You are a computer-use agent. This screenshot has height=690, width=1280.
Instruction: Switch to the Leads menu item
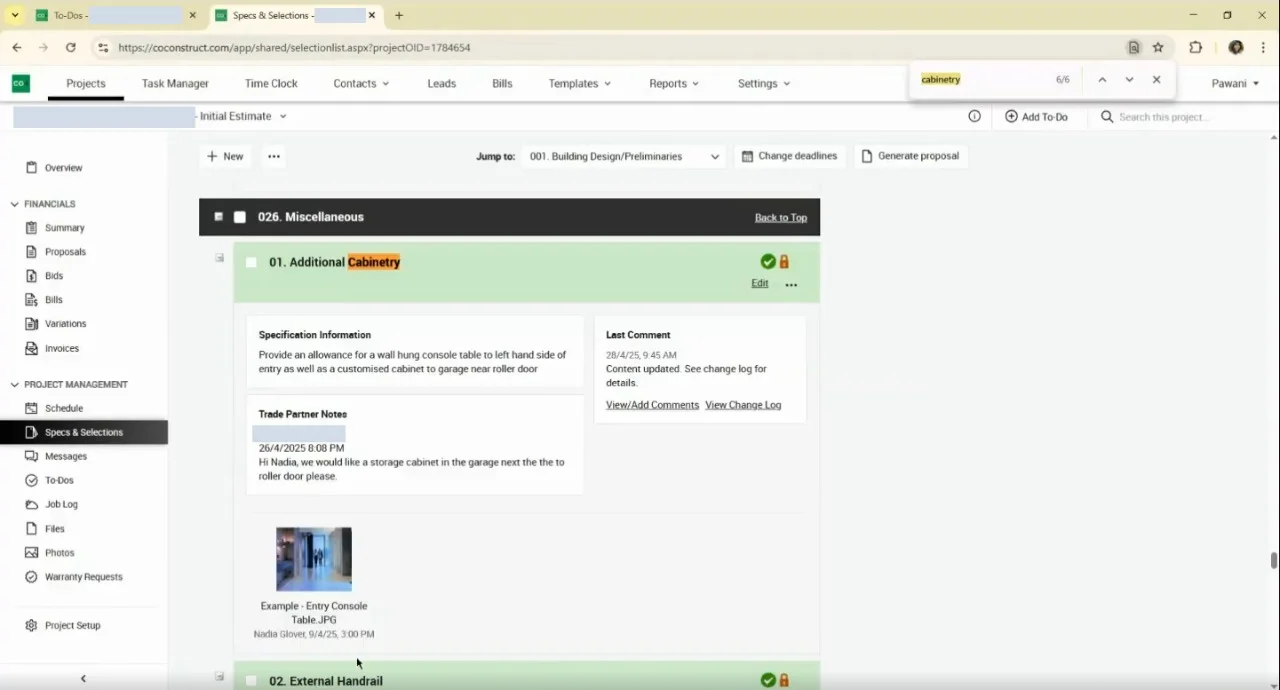click(x=442, y=83)
